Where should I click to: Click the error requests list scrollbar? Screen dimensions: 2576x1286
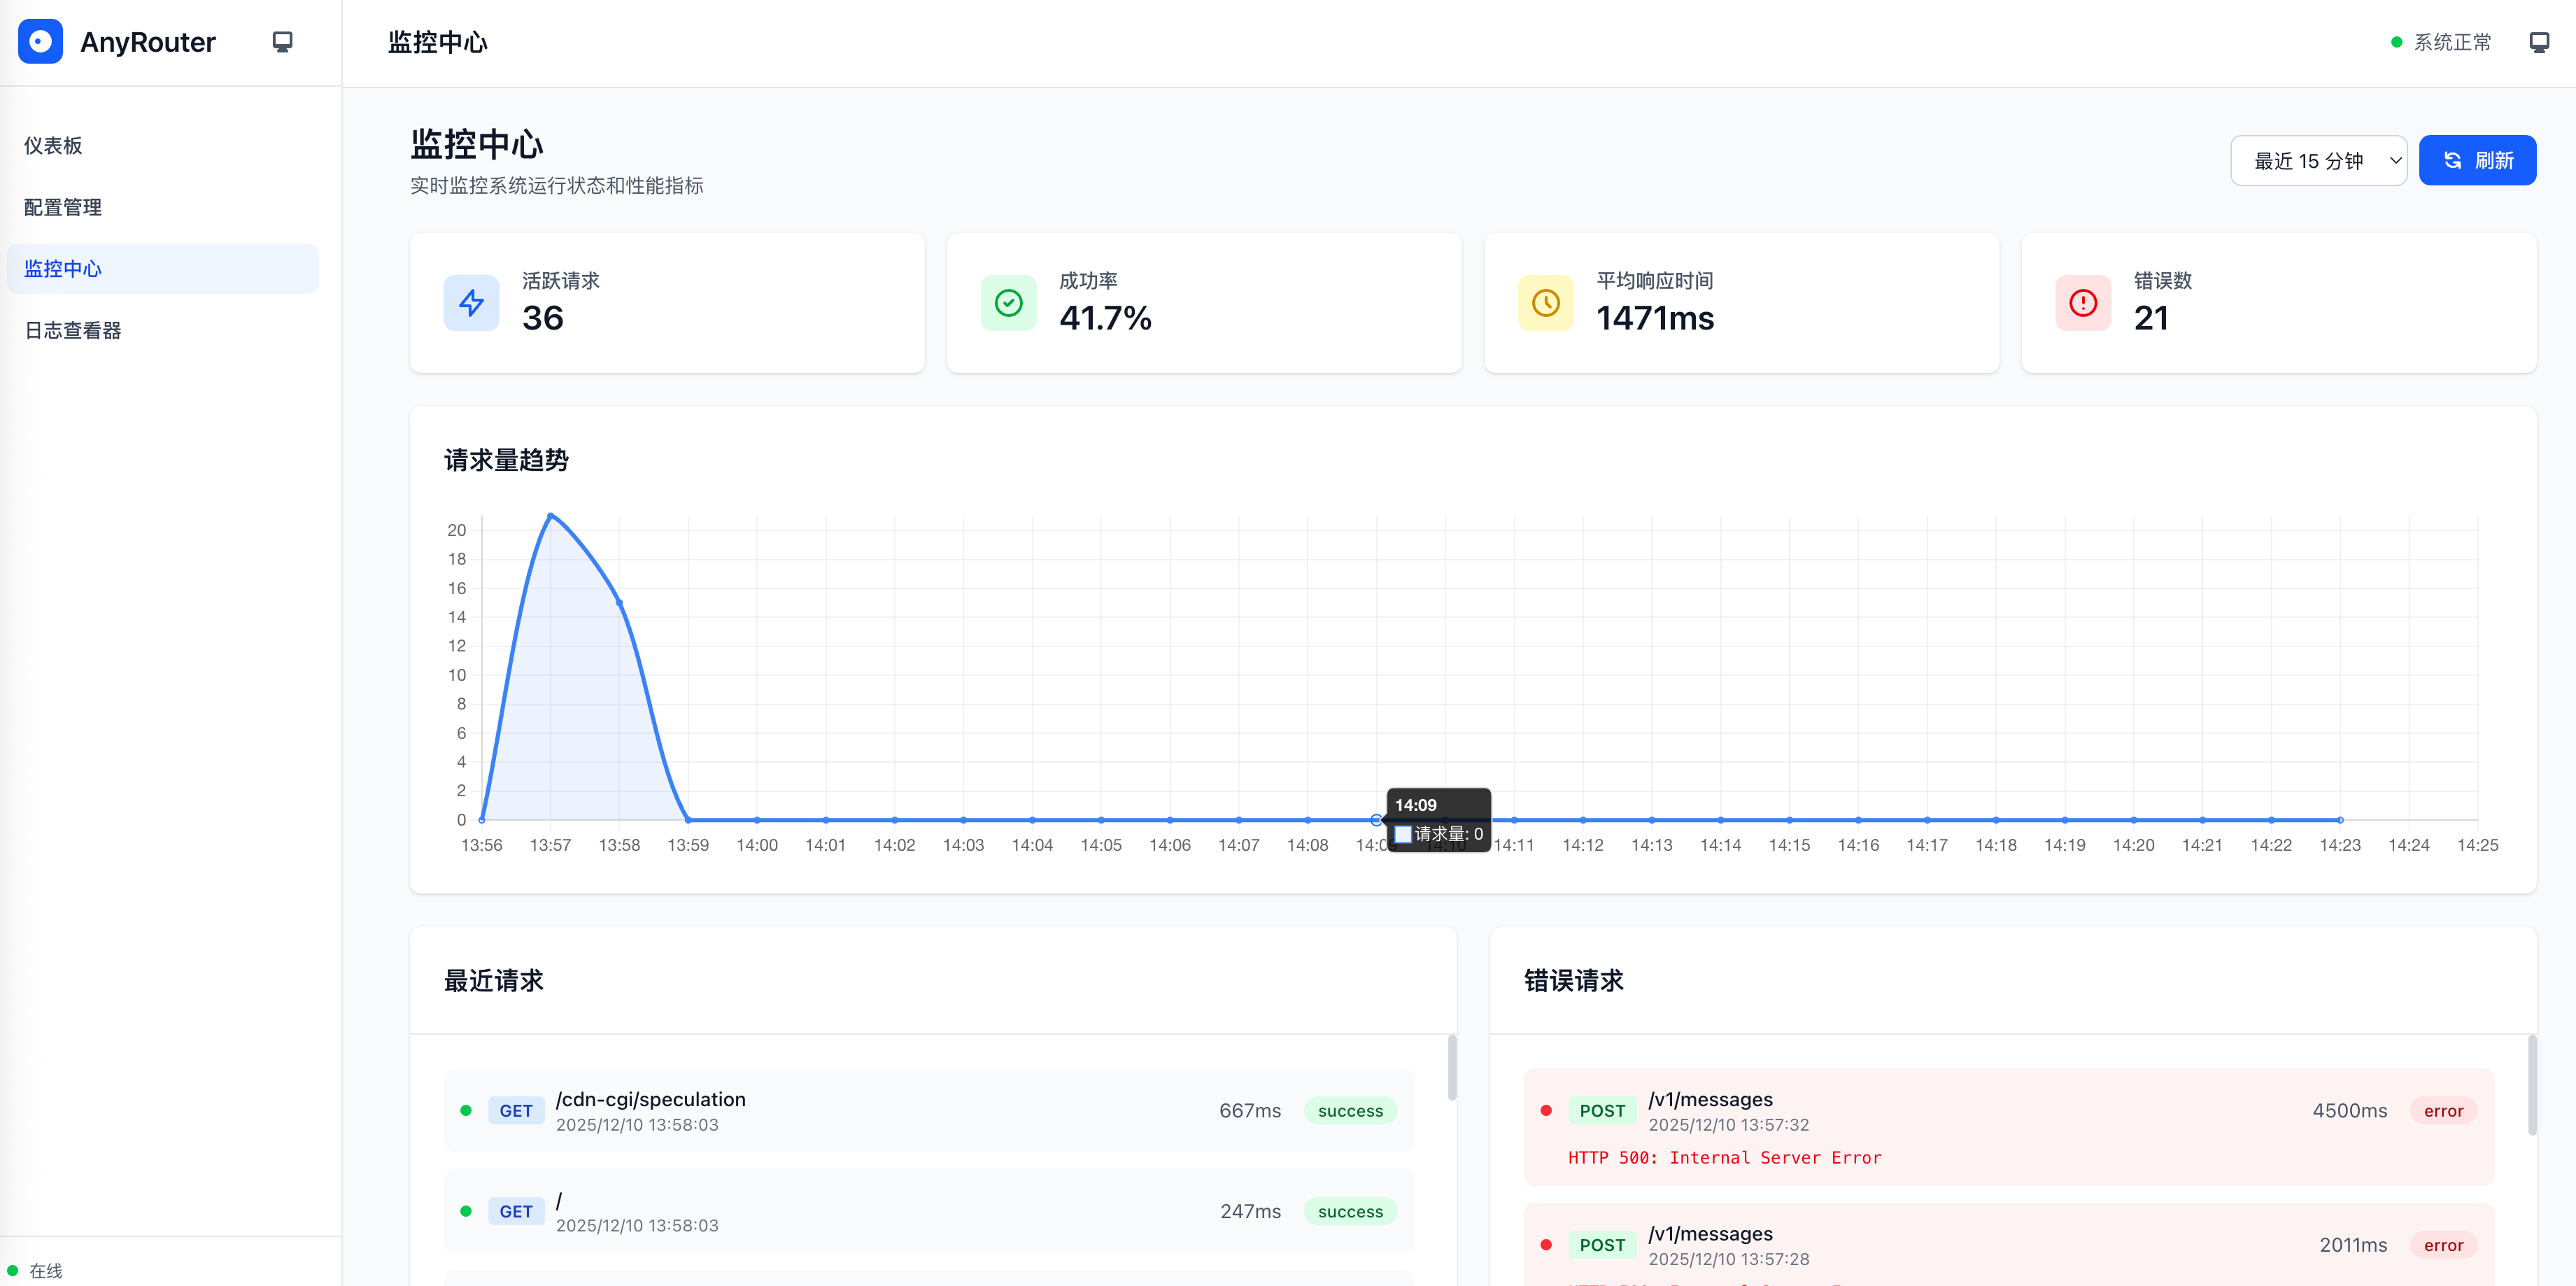(2531, 1085)
